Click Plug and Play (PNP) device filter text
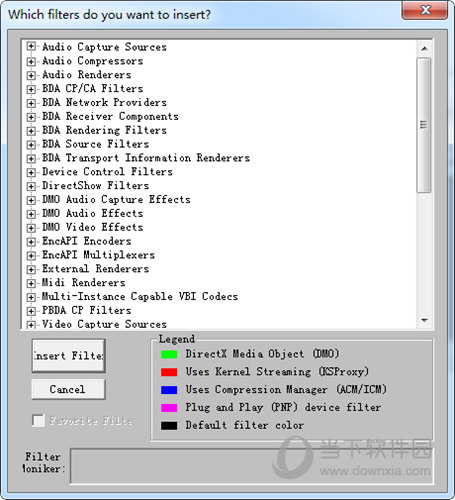Image resolution: width=455 pixels, height=500 pixels. [283, 408]
